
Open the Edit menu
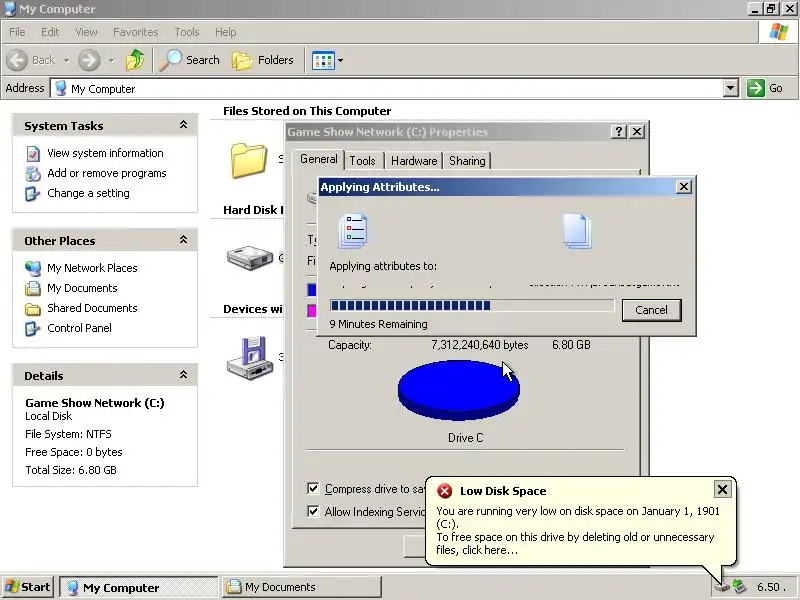50,32
